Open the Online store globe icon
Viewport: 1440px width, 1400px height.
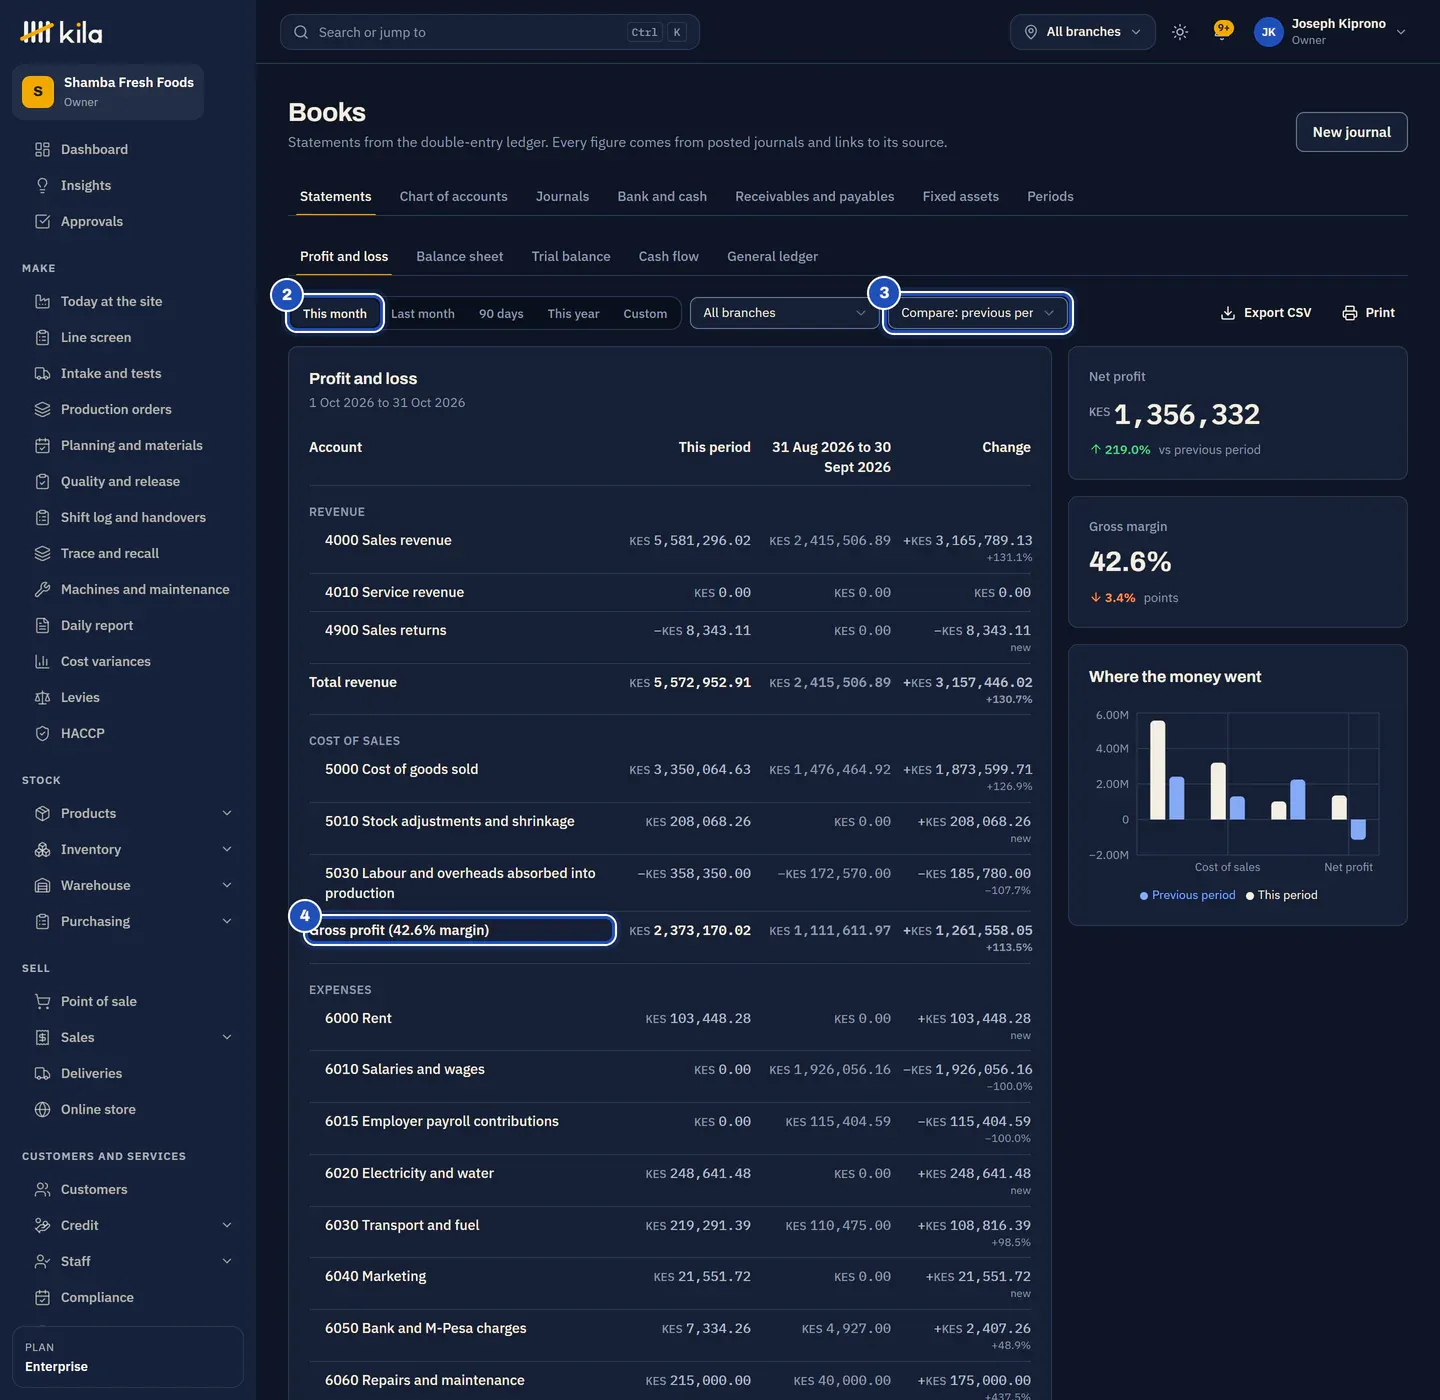coord(42,1109)
